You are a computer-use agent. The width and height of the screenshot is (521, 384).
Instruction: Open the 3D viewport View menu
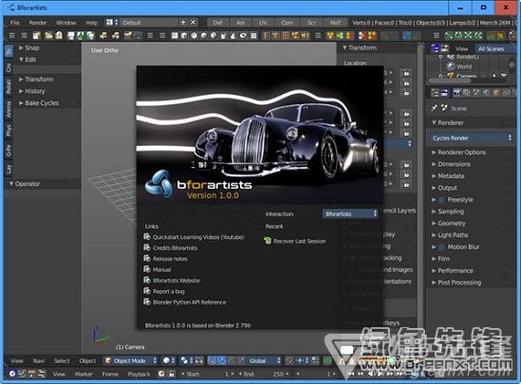point(17,361)
